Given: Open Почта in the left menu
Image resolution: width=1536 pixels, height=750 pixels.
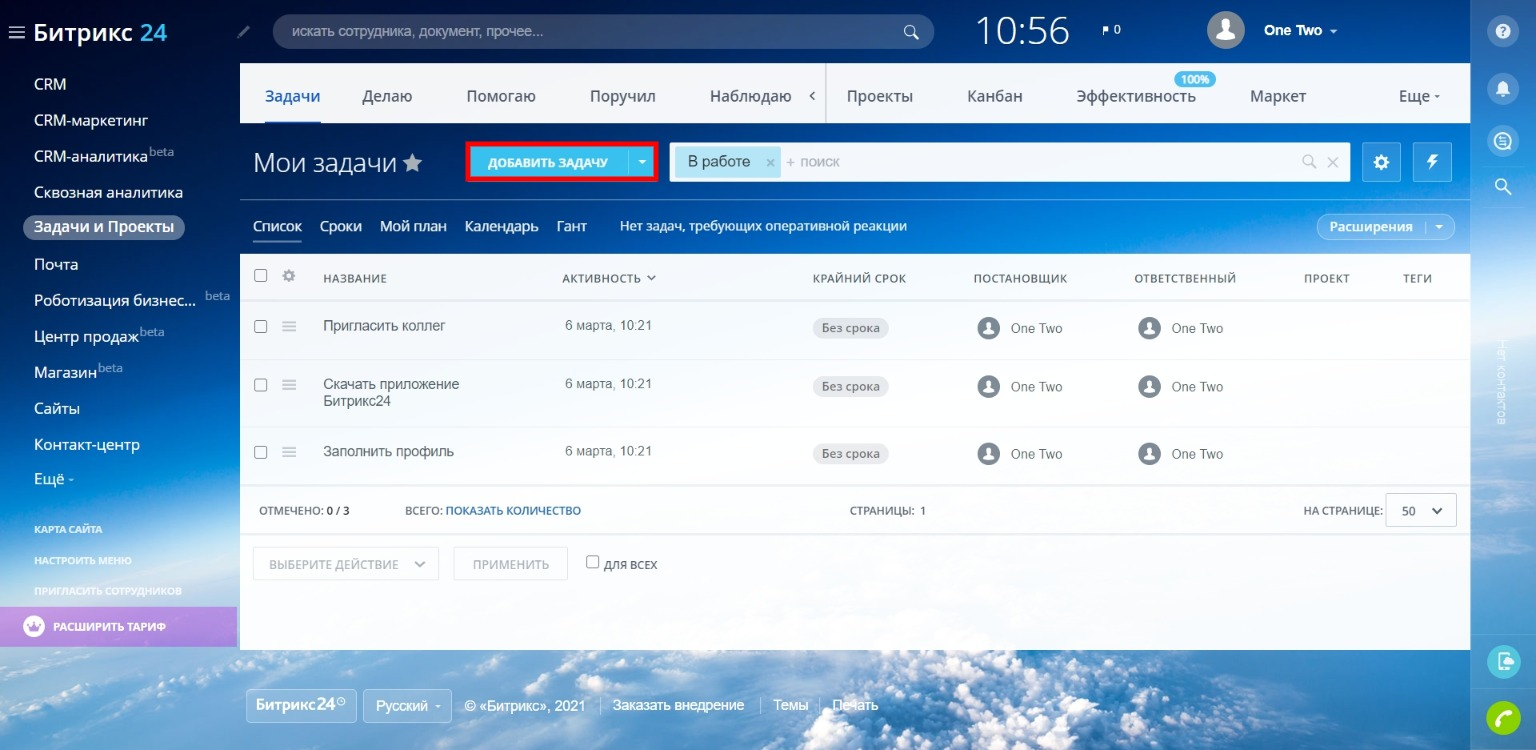Looking at the screenshot, I should (x=56, y=264).
